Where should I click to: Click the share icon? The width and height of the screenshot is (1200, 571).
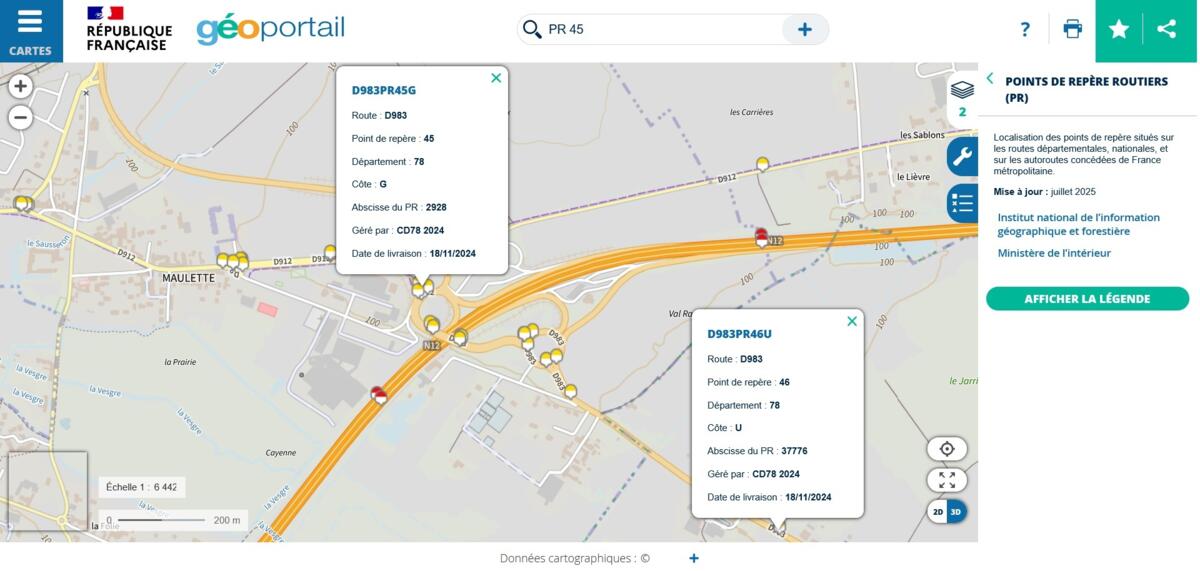[1166, 30]
